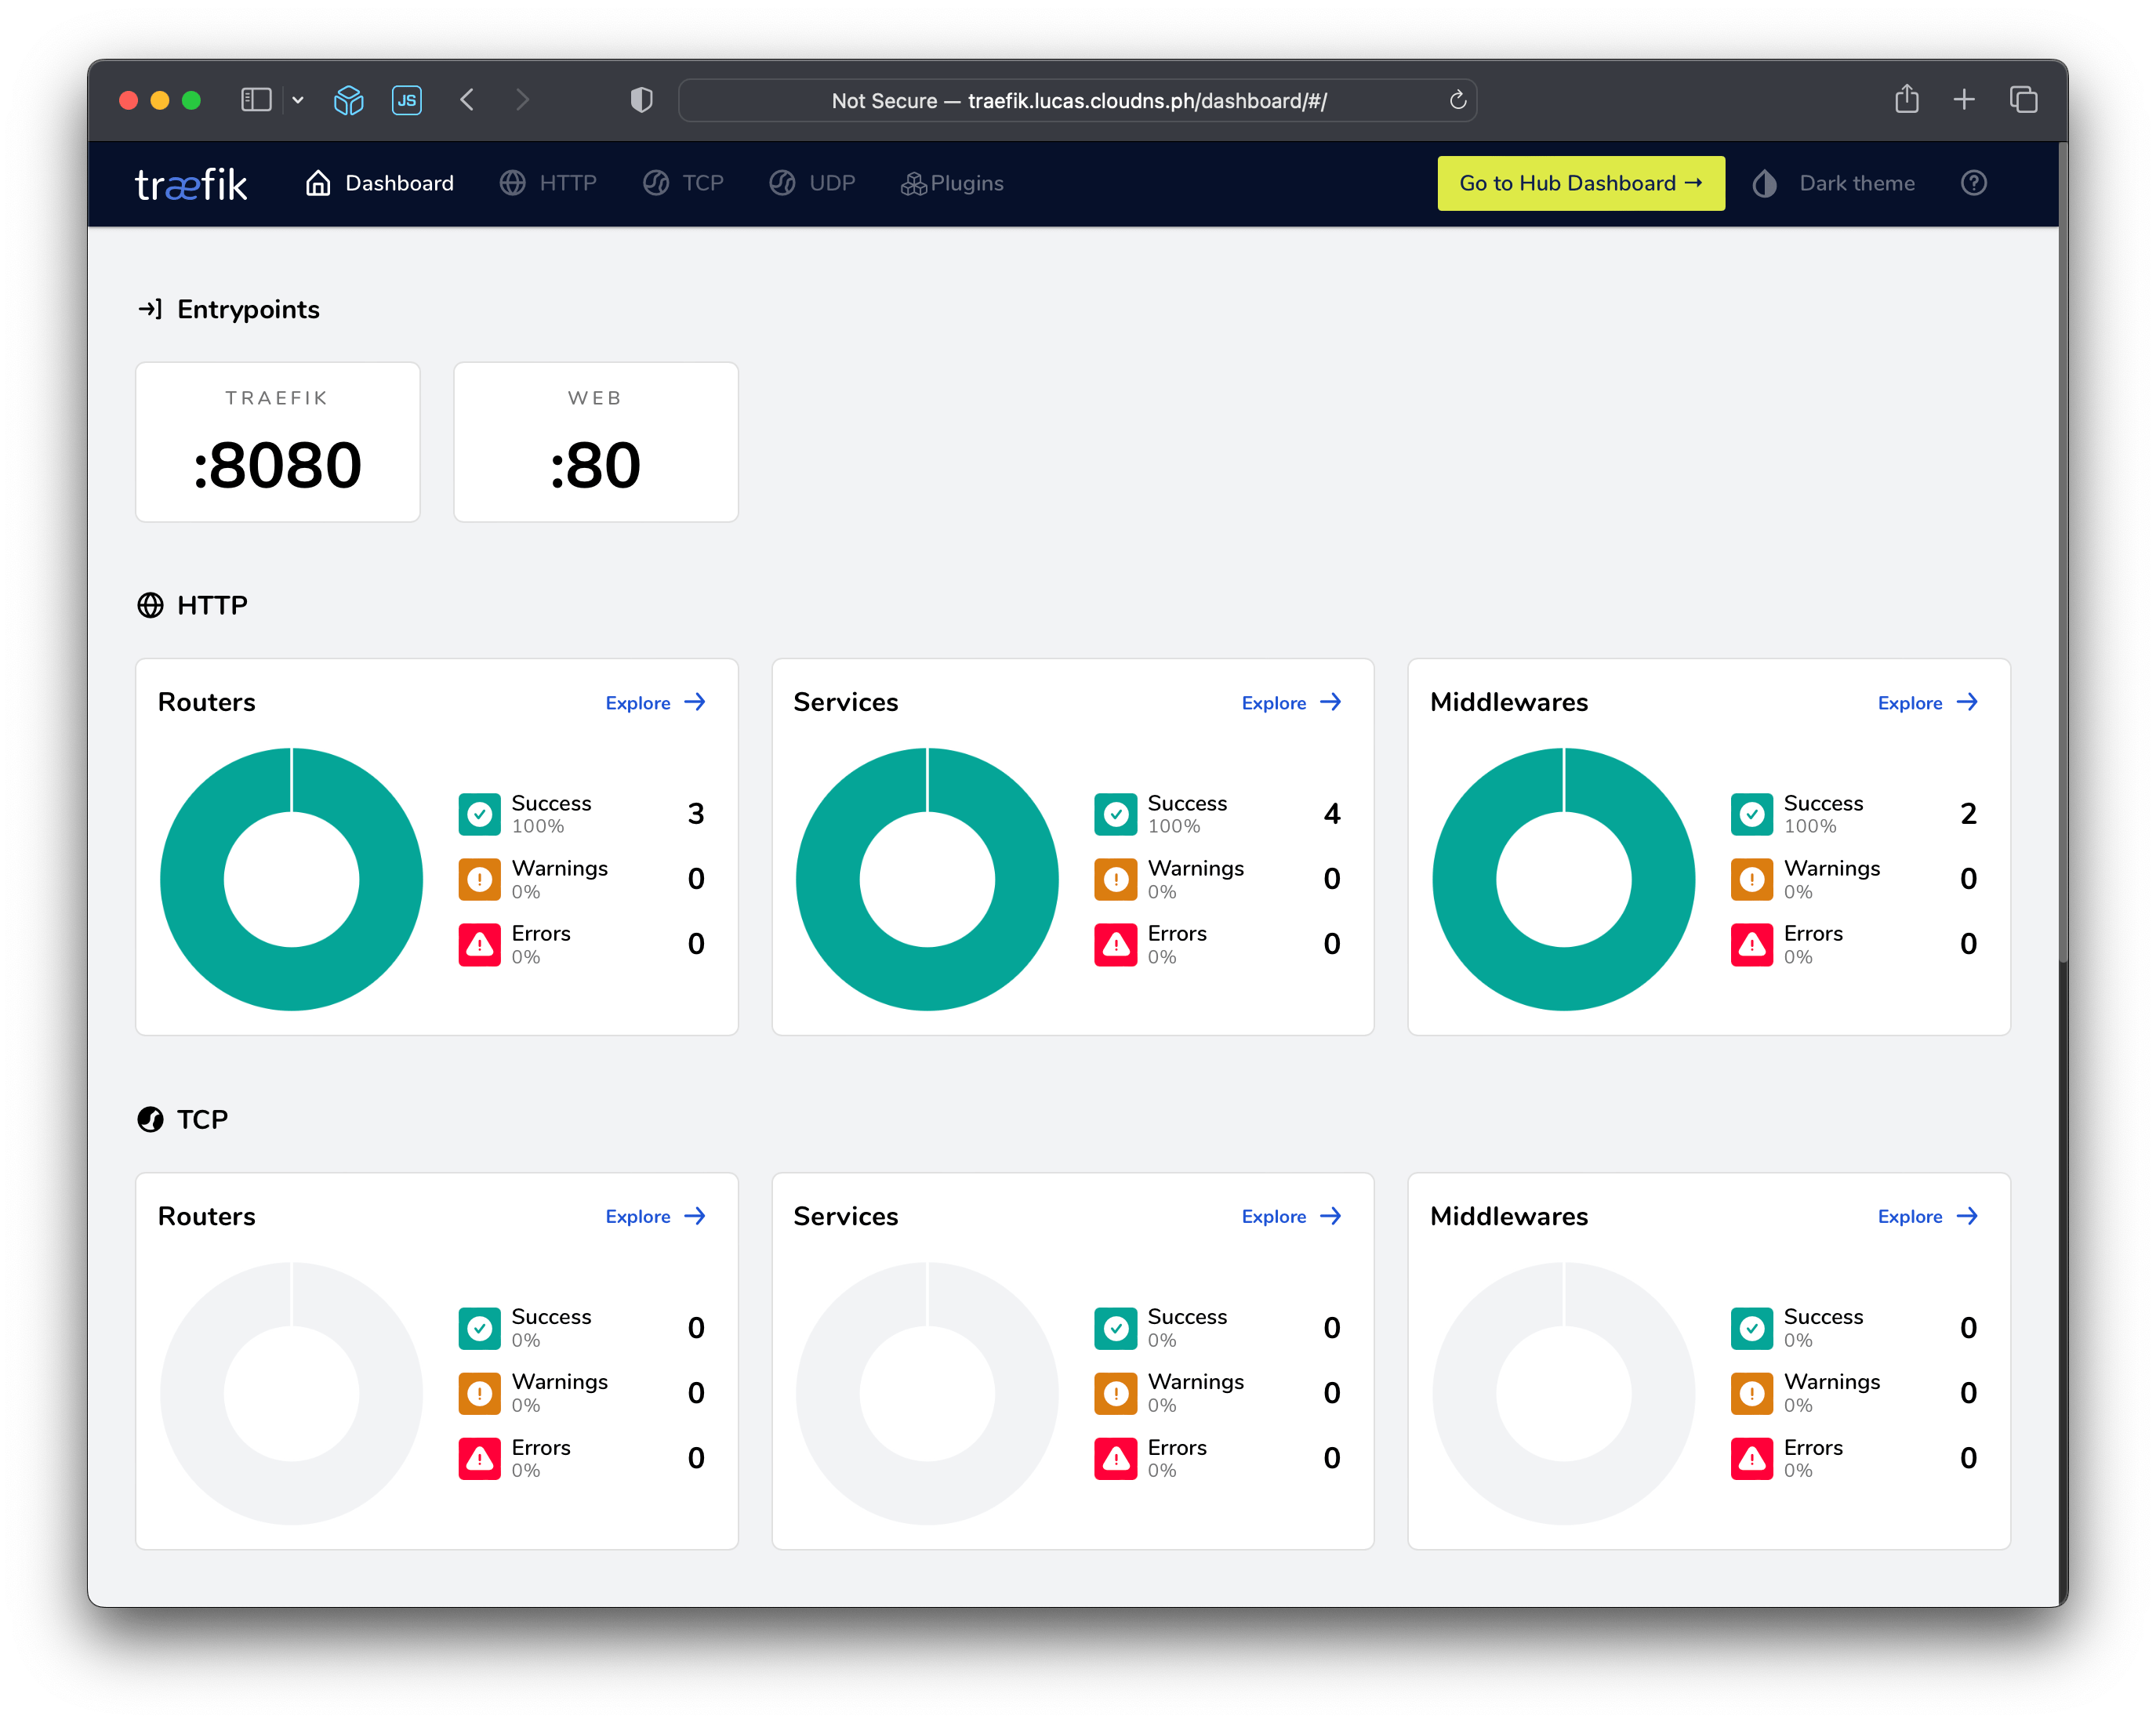This screenshot has width=2156, height=1723.
Task: Toggle the Safari sidebar
Action: [x=256, y=100]
